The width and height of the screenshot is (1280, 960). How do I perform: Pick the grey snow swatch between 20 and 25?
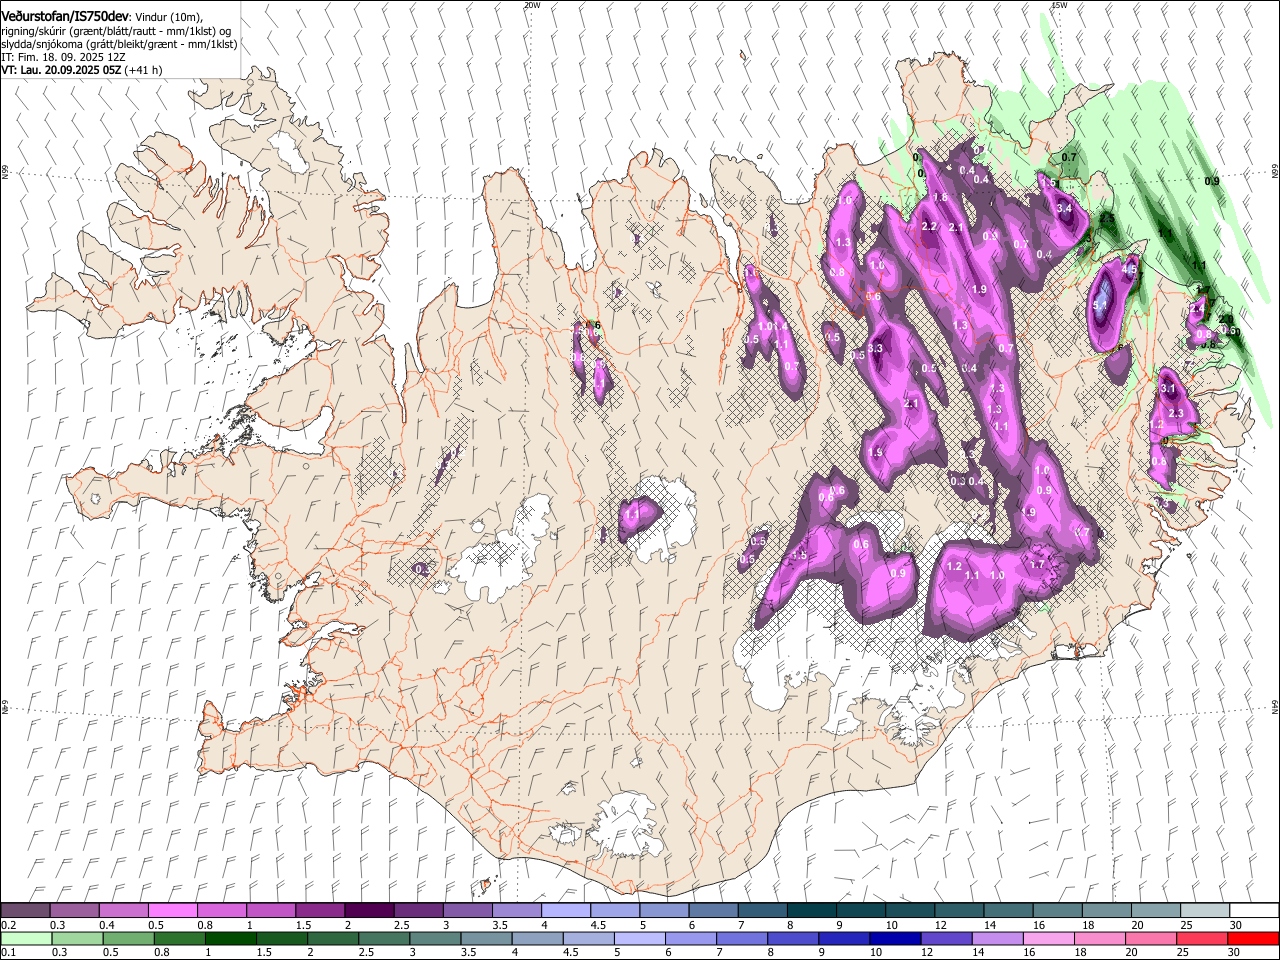[1155, 911]
